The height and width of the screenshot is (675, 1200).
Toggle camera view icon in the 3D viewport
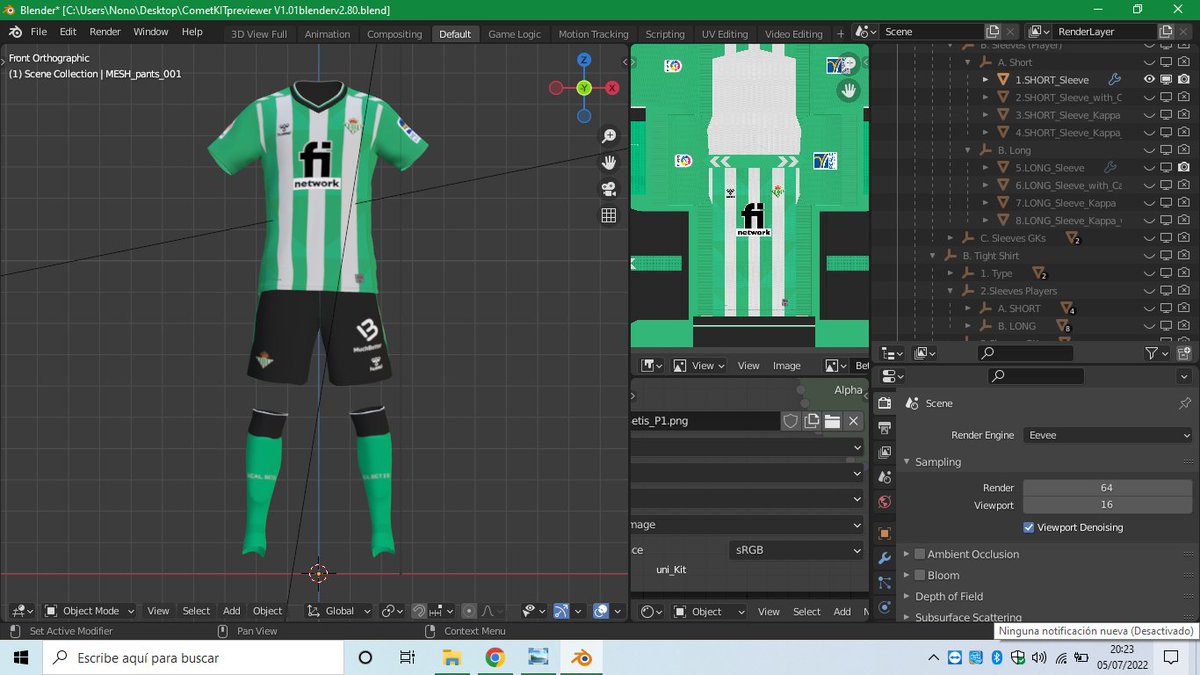(609, 189)
